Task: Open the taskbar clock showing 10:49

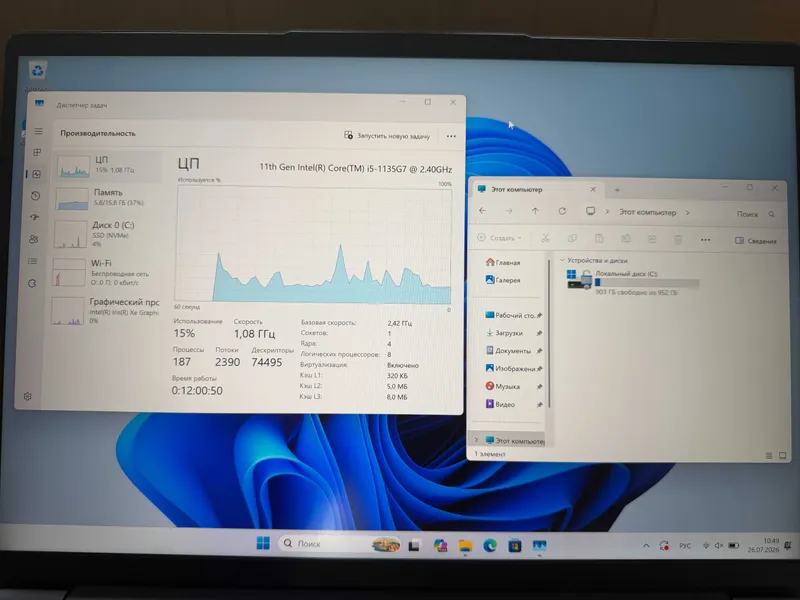Action: pos(763,545)
